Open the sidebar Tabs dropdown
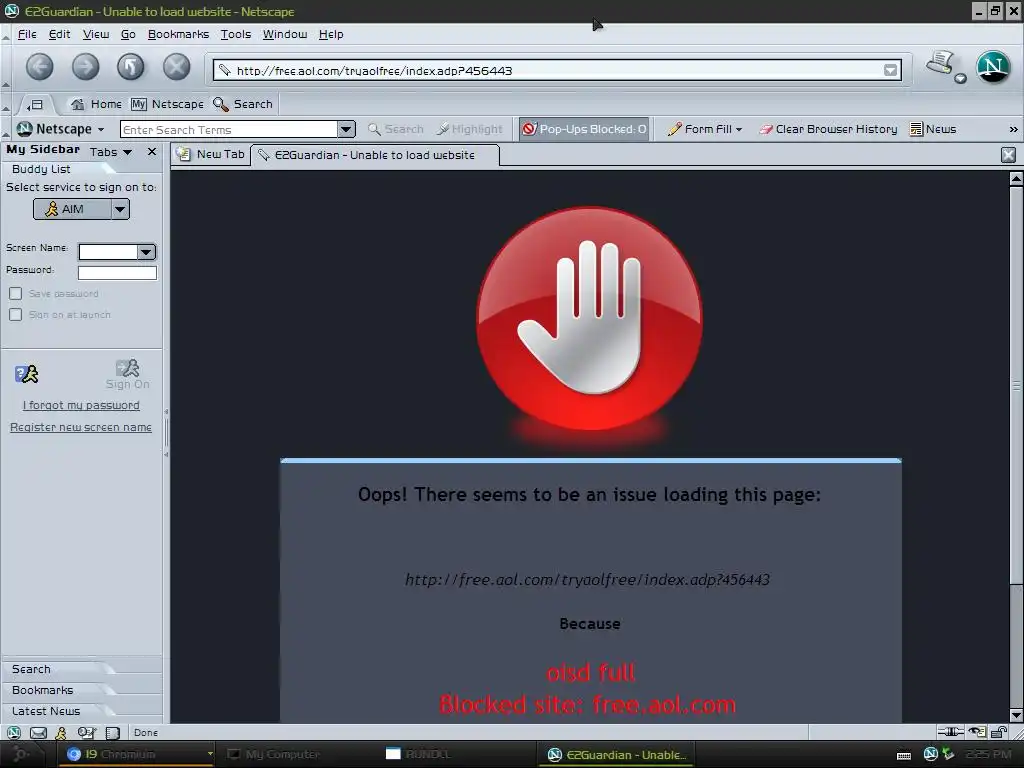Image resolution: width=1024 pixels, height=768 pixels. point(111,152)
